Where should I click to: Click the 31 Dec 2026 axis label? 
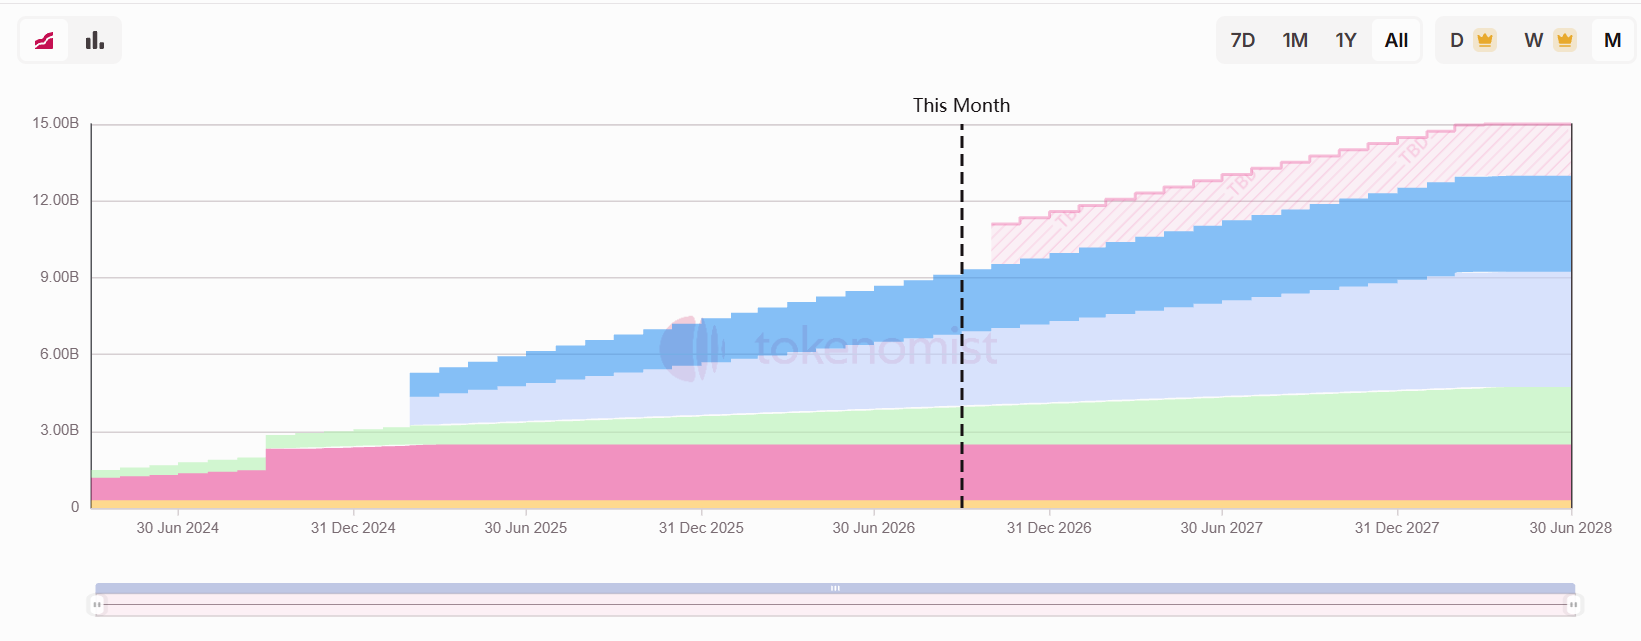(1049, 528)
